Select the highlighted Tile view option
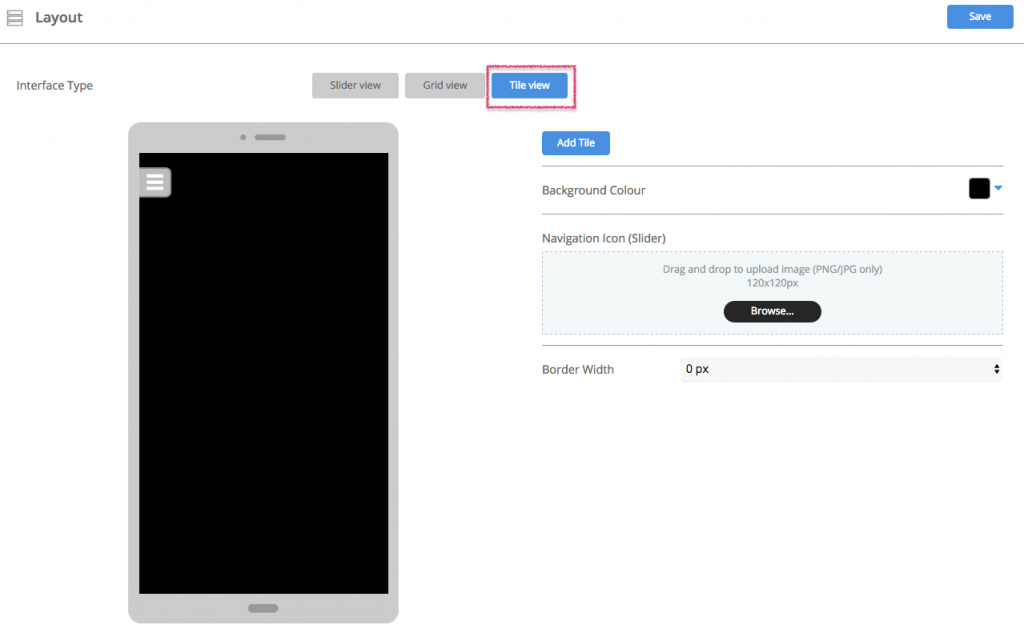The height and width of the screenshot is (637, 1024). click(529, 85)
